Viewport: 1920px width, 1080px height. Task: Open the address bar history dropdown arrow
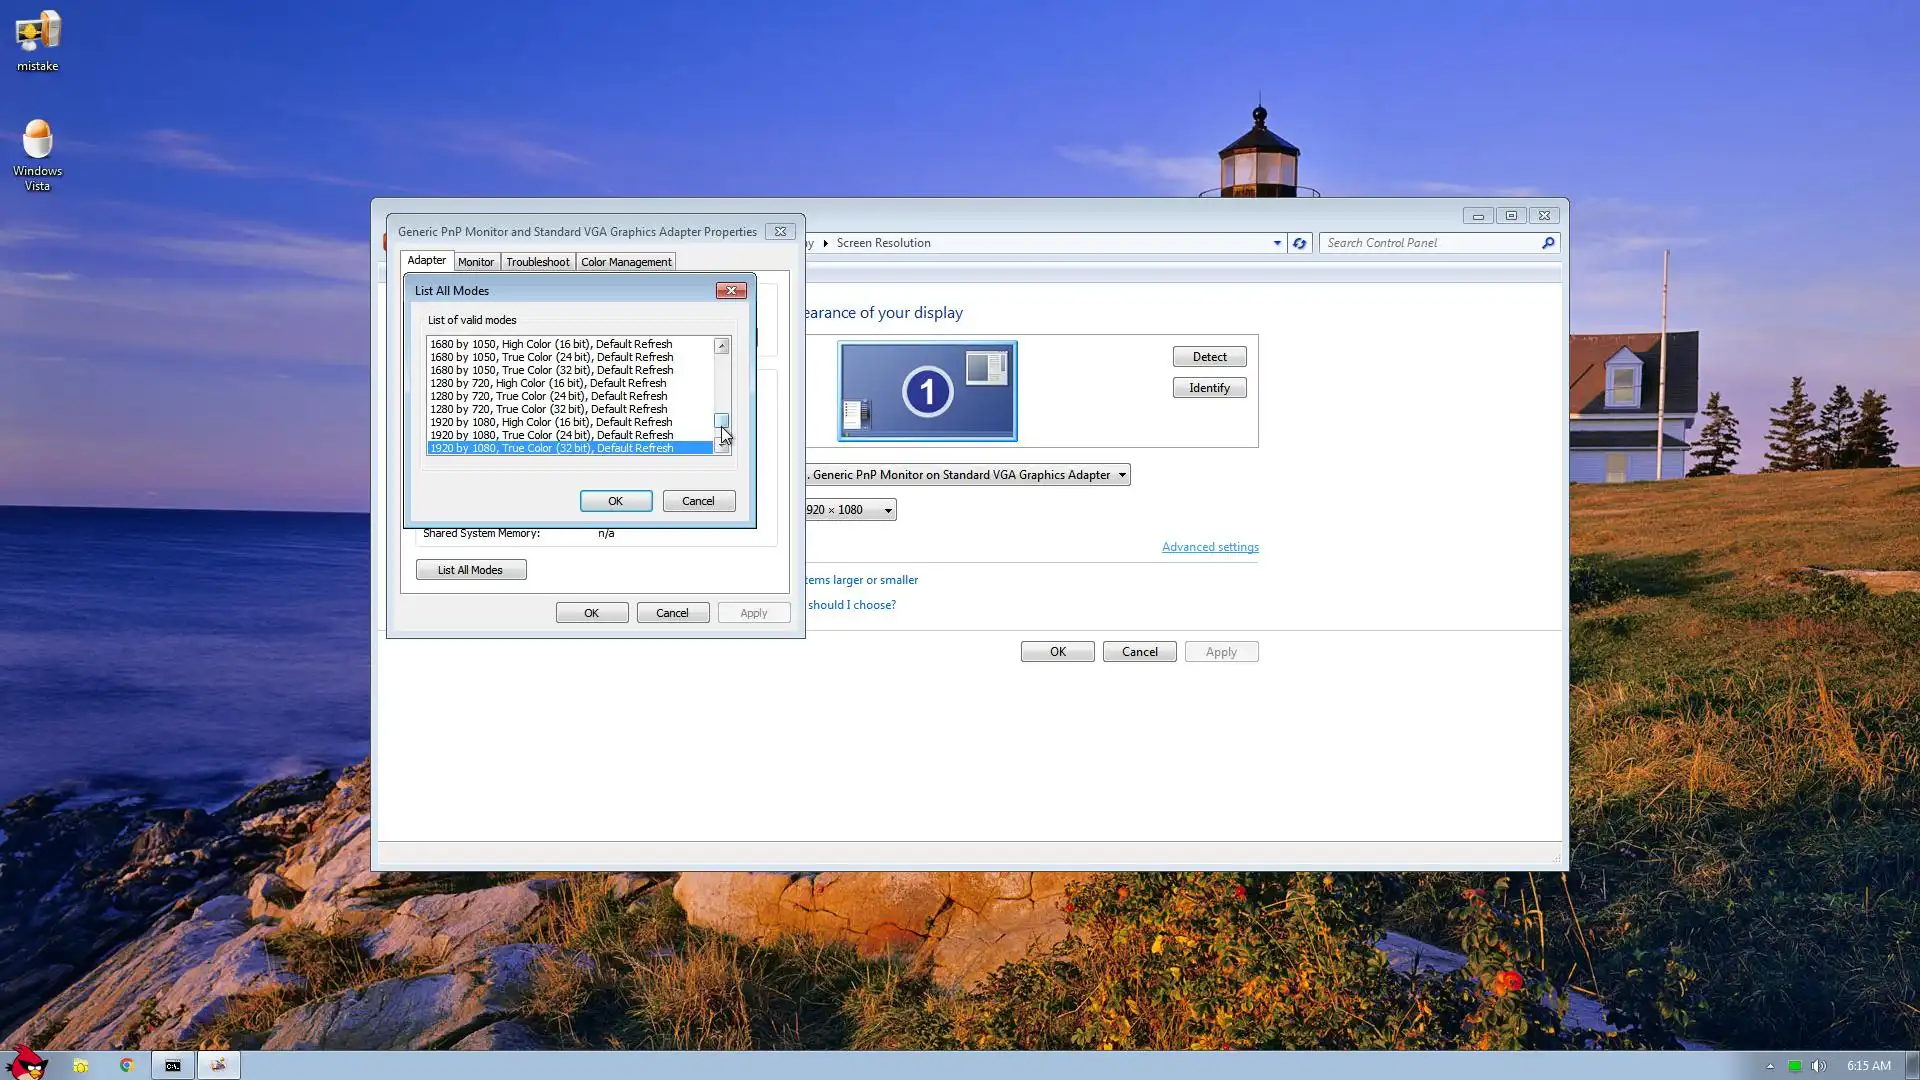click(x=1277, y=243)
